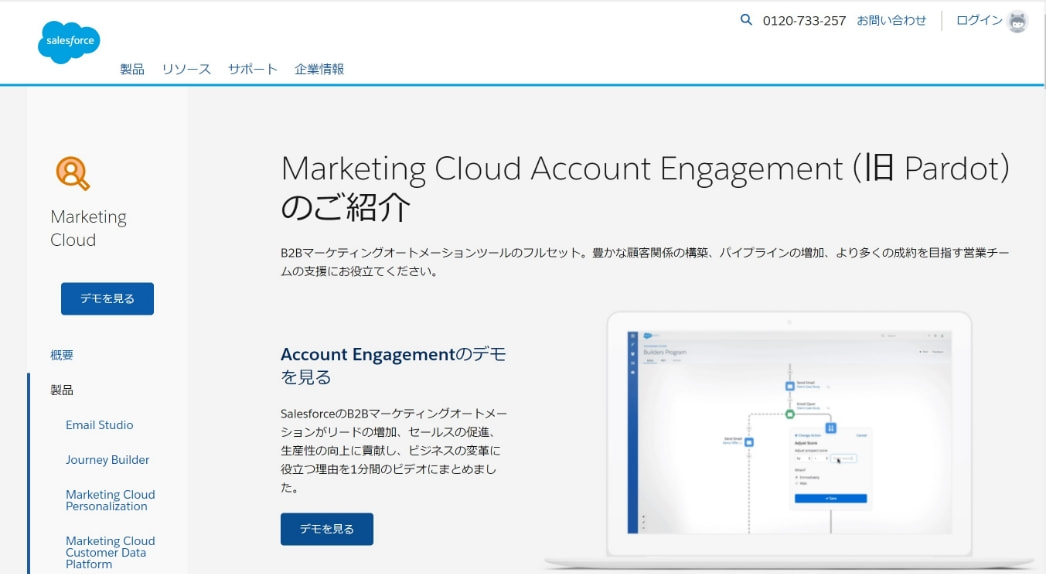Open the サポート menu

252,69
